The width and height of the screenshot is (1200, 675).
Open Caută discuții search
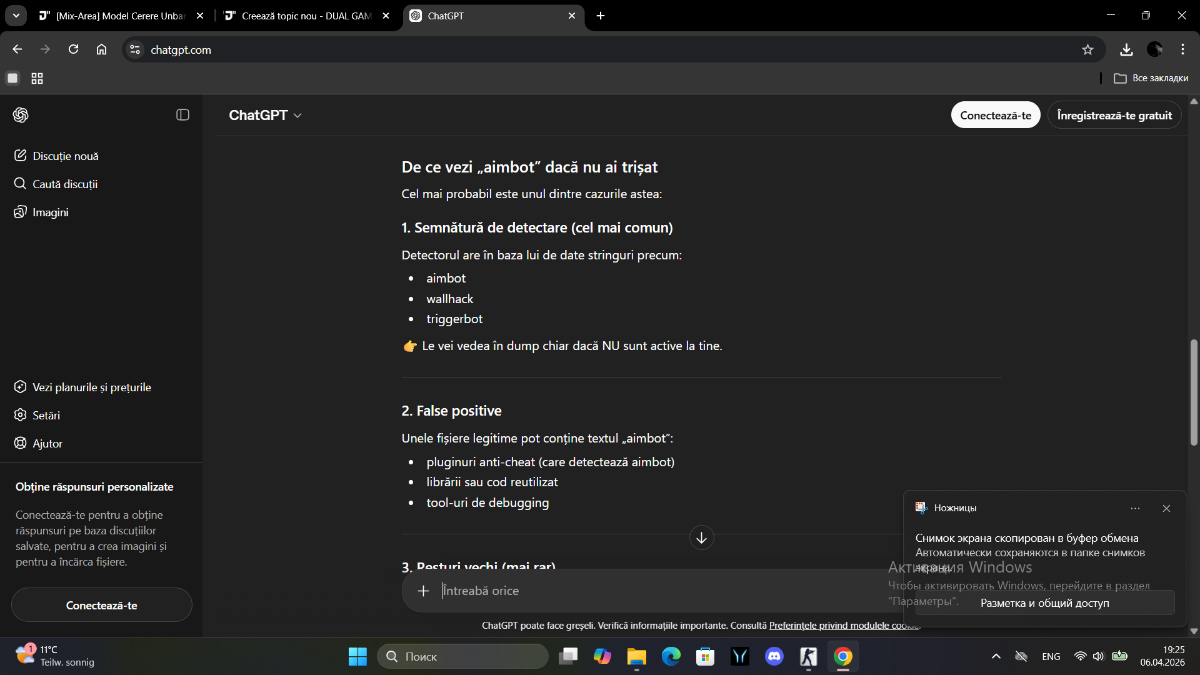pyautogui.click(x=65, y=184)
